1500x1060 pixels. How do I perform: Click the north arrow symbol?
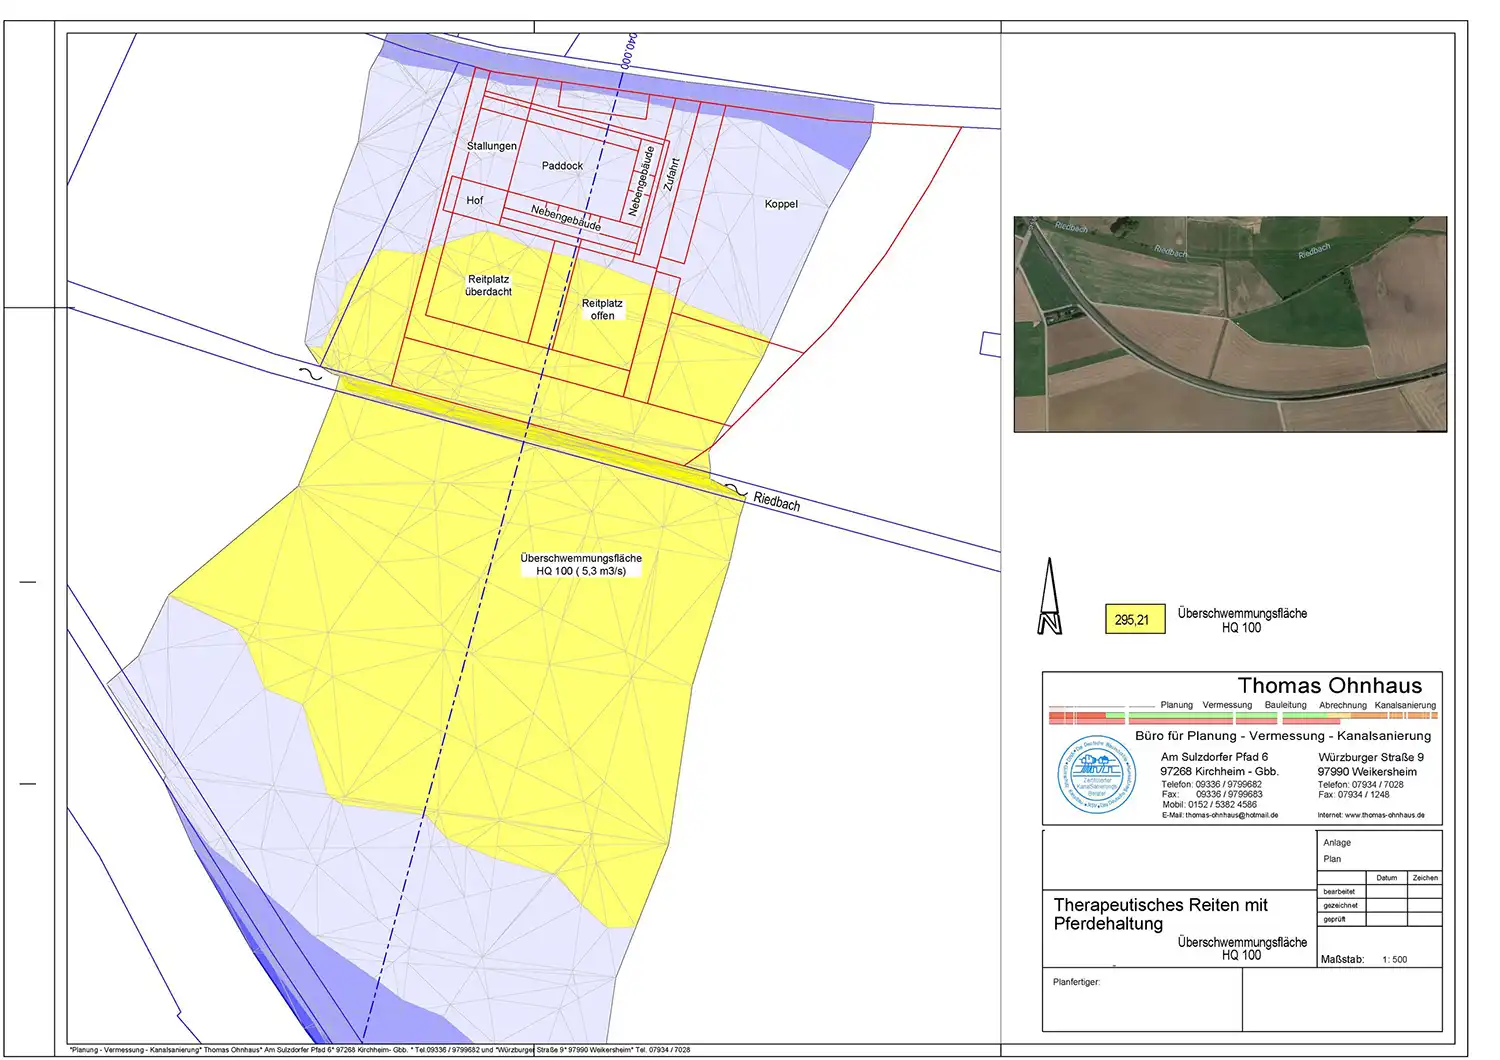coord(1049,599)
